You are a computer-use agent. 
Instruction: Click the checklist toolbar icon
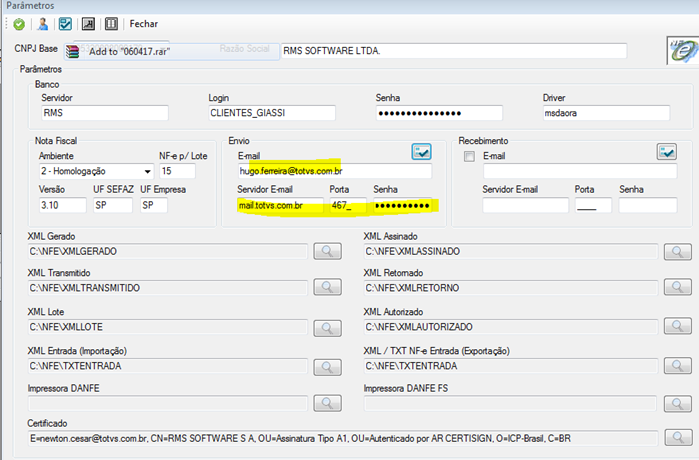(x=66, y=24)
